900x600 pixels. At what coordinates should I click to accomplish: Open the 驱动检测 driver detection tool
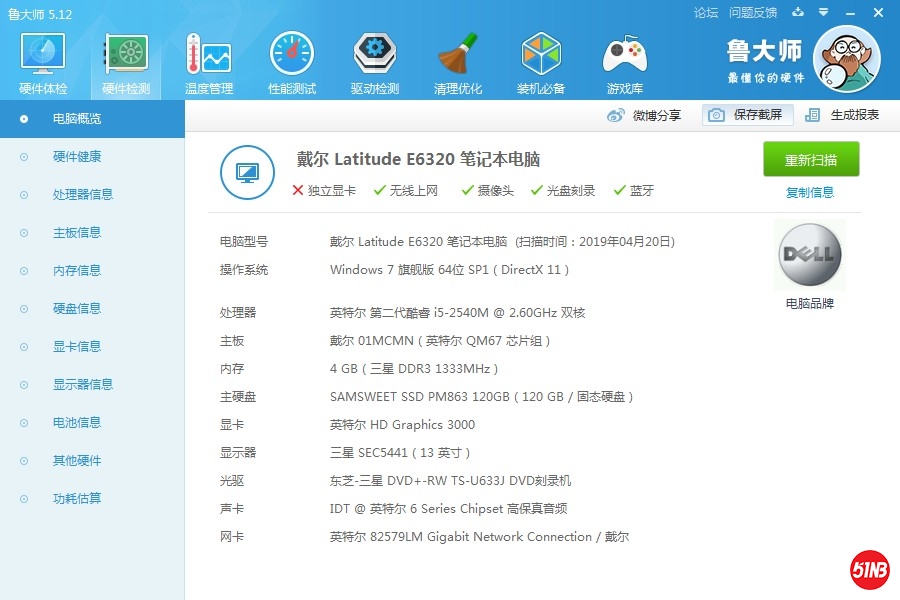pos(374,60)
